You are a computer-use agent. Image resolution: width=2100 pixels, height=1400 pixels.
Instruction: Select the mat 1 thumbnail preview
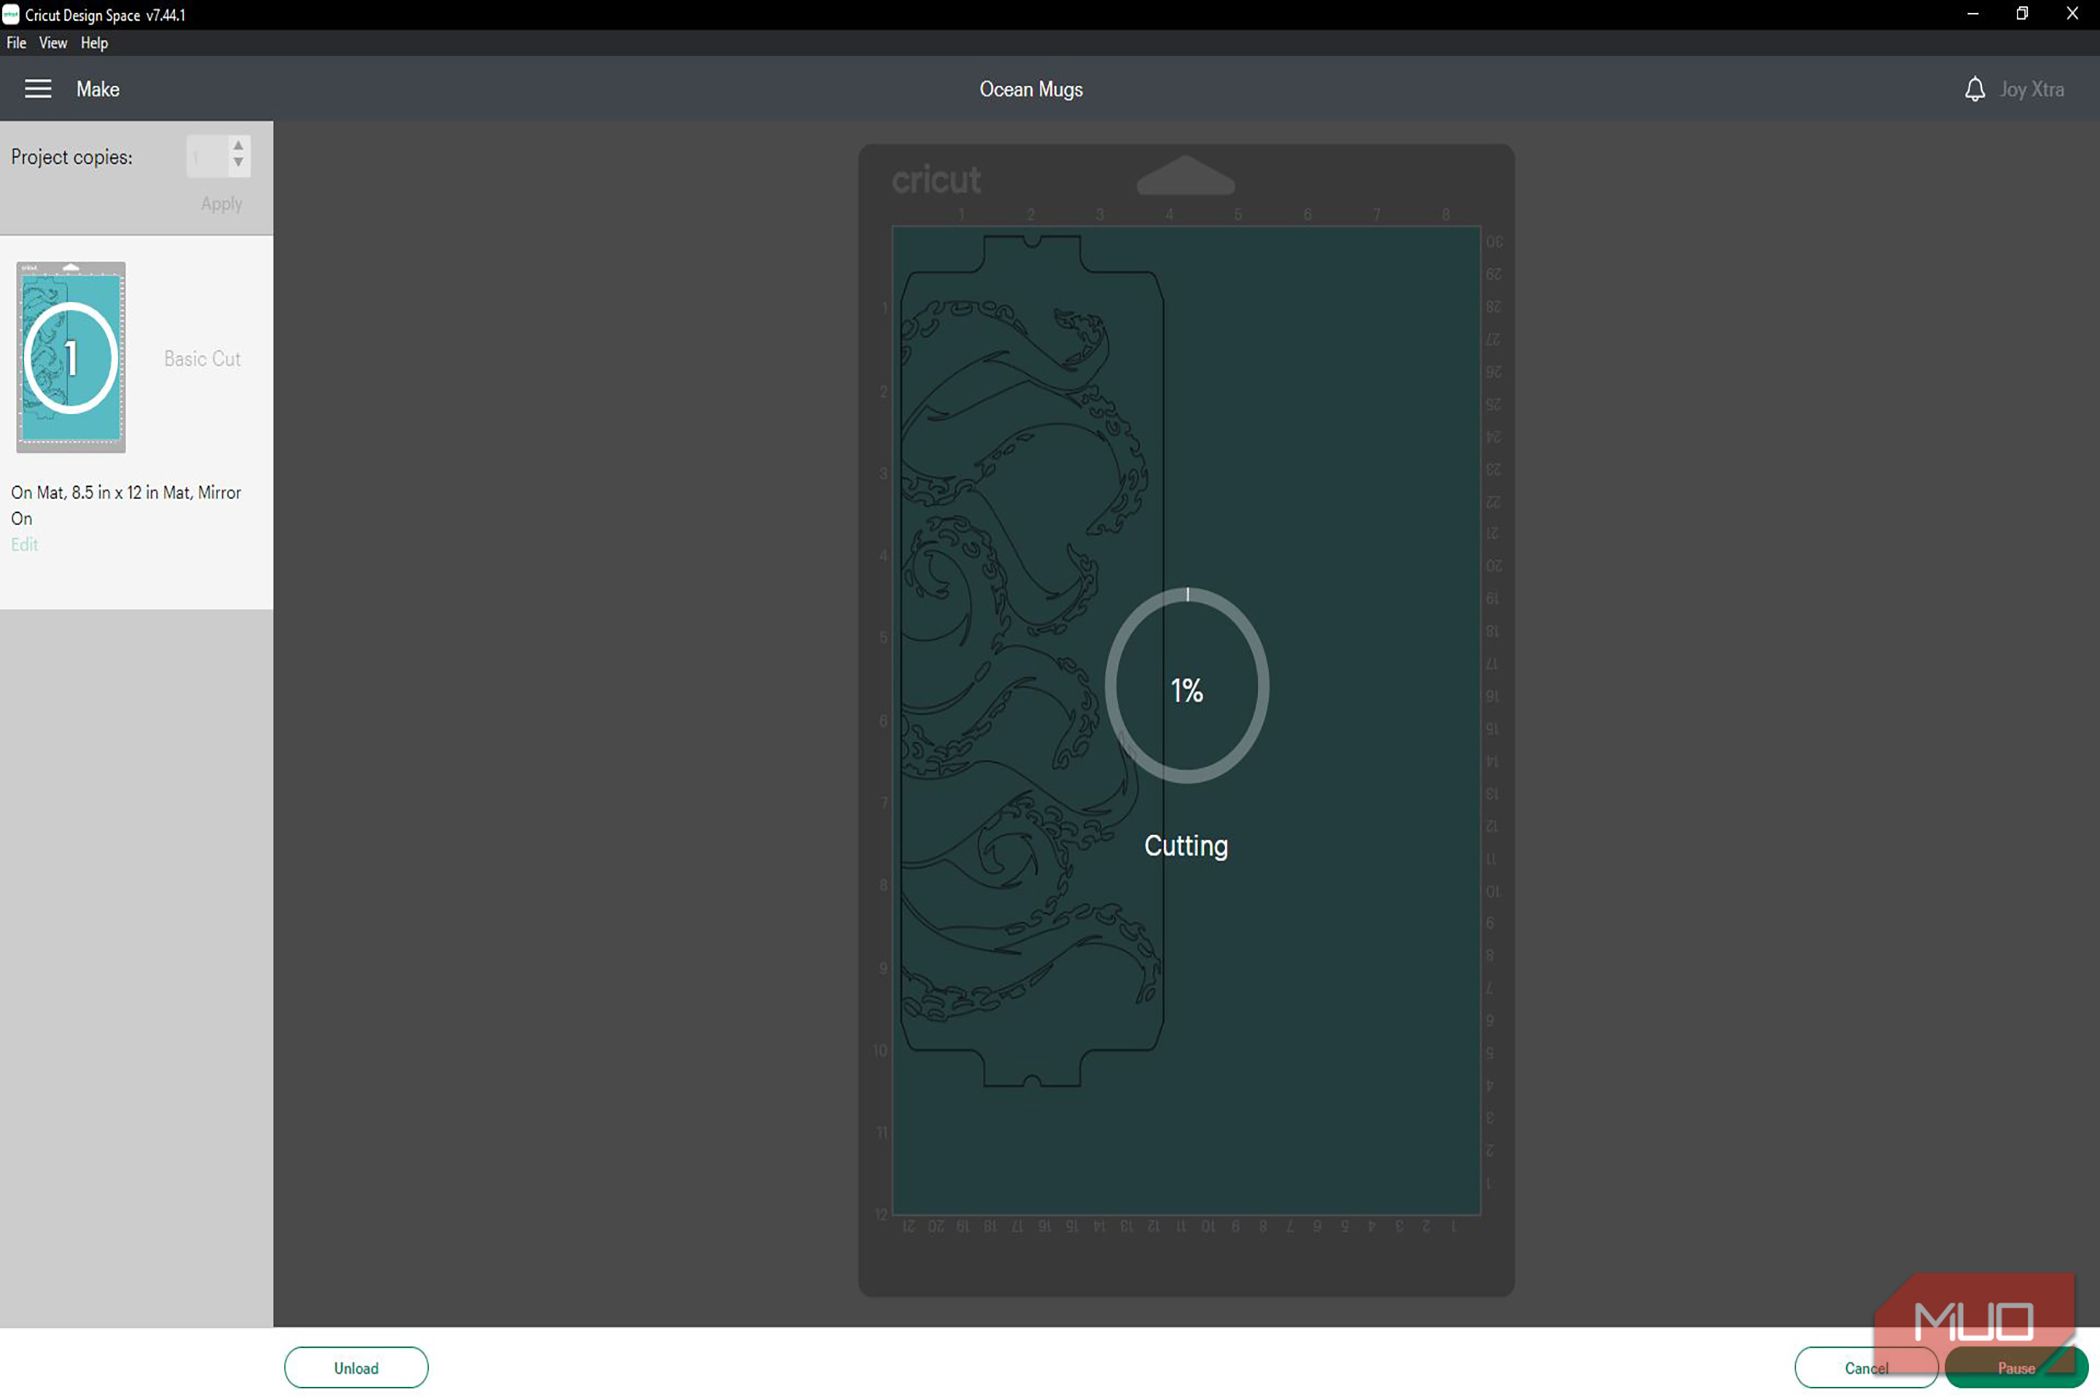(71, 357)
